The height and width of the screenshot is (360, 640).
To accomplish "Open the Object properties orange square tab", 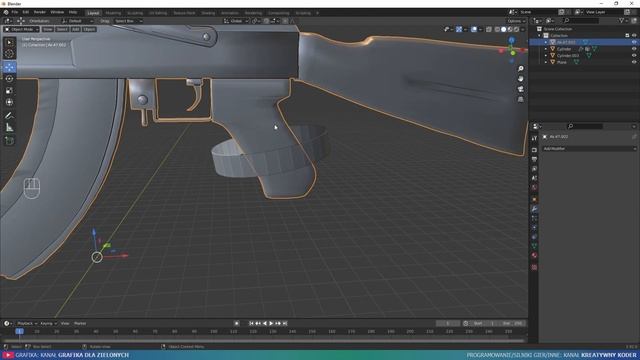I will [x=534, y=199].
